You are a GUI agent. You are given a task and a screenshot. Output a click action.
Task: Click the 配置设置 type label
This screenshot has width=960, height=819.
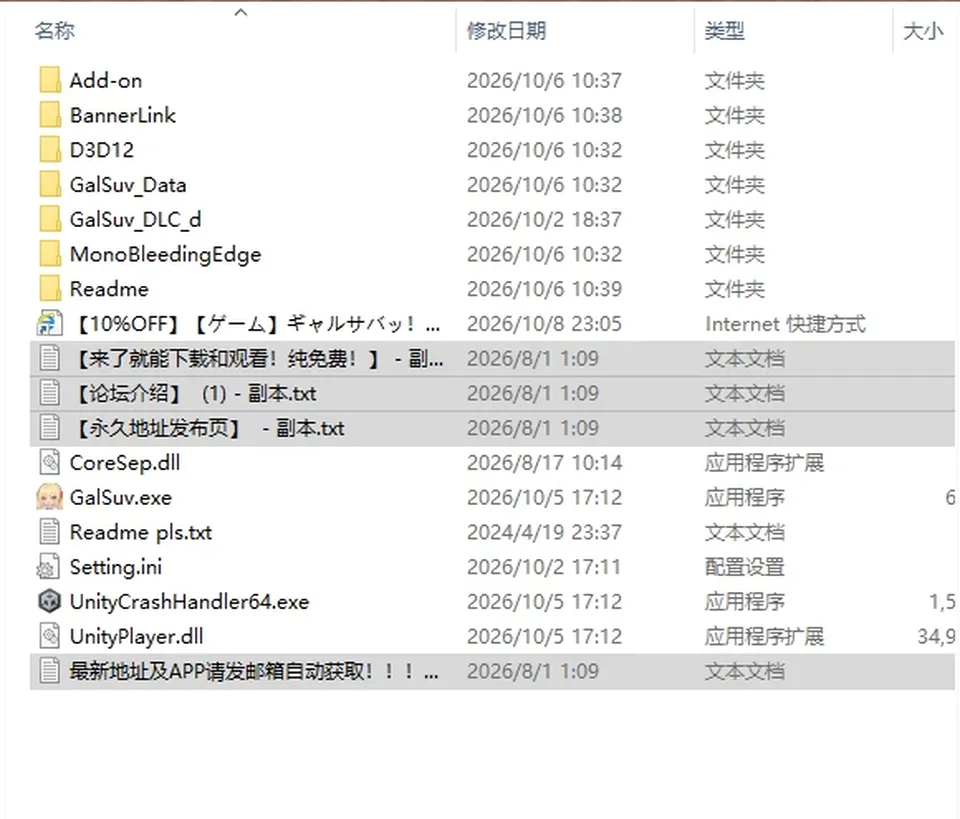pos(744,567)
